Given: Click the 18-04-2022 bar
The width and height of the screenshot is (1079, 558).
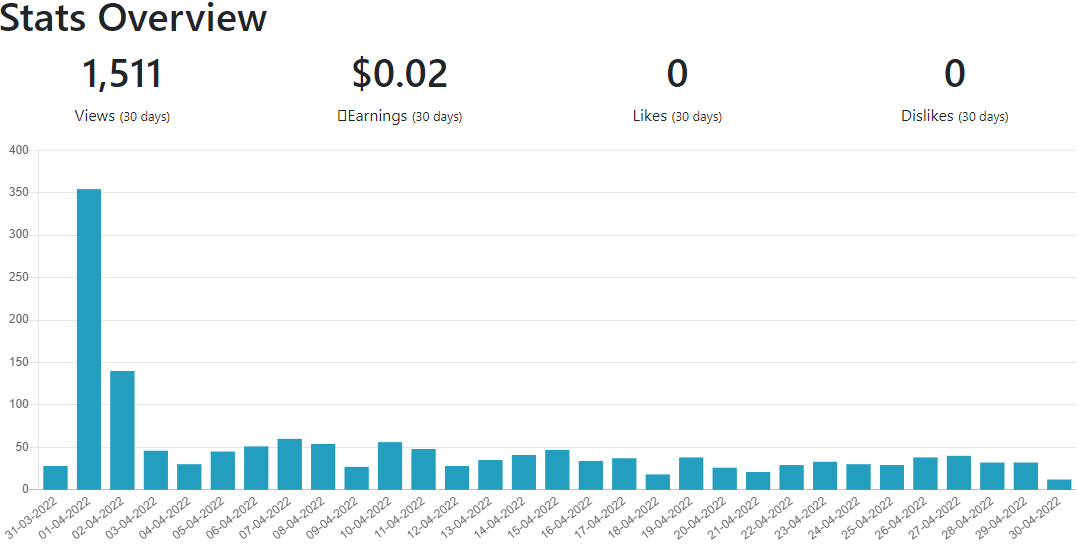Looking at the screenshot, I should [x=658, y=482].
